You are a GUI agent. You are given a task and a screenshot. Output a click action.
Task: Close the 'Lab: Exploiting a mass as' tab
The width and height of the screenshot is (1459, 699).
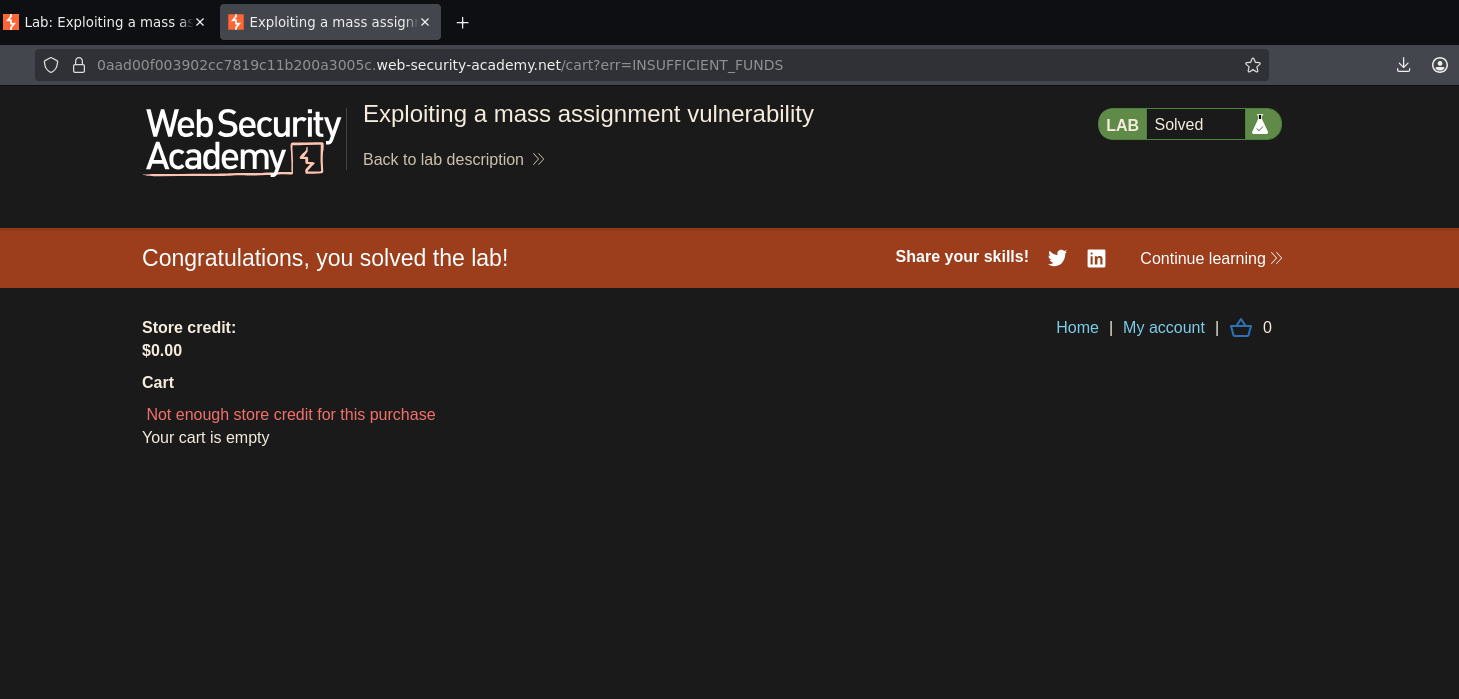(x=200, y=22)
